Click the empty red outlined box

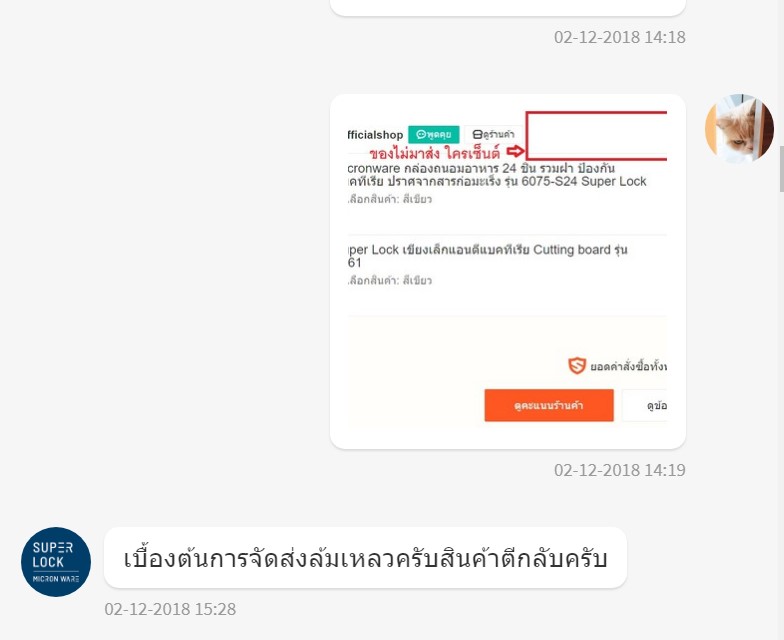[596, 136]
